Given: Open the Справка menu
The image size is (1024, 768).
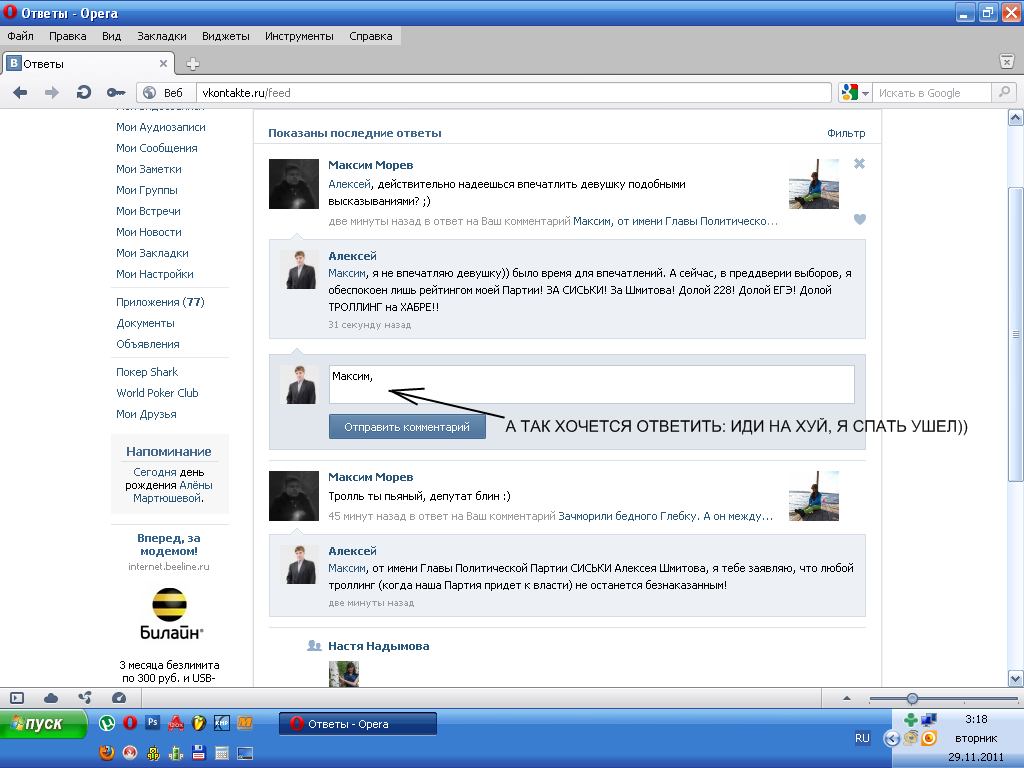Looking at the screenshot, I should [370, 36].
